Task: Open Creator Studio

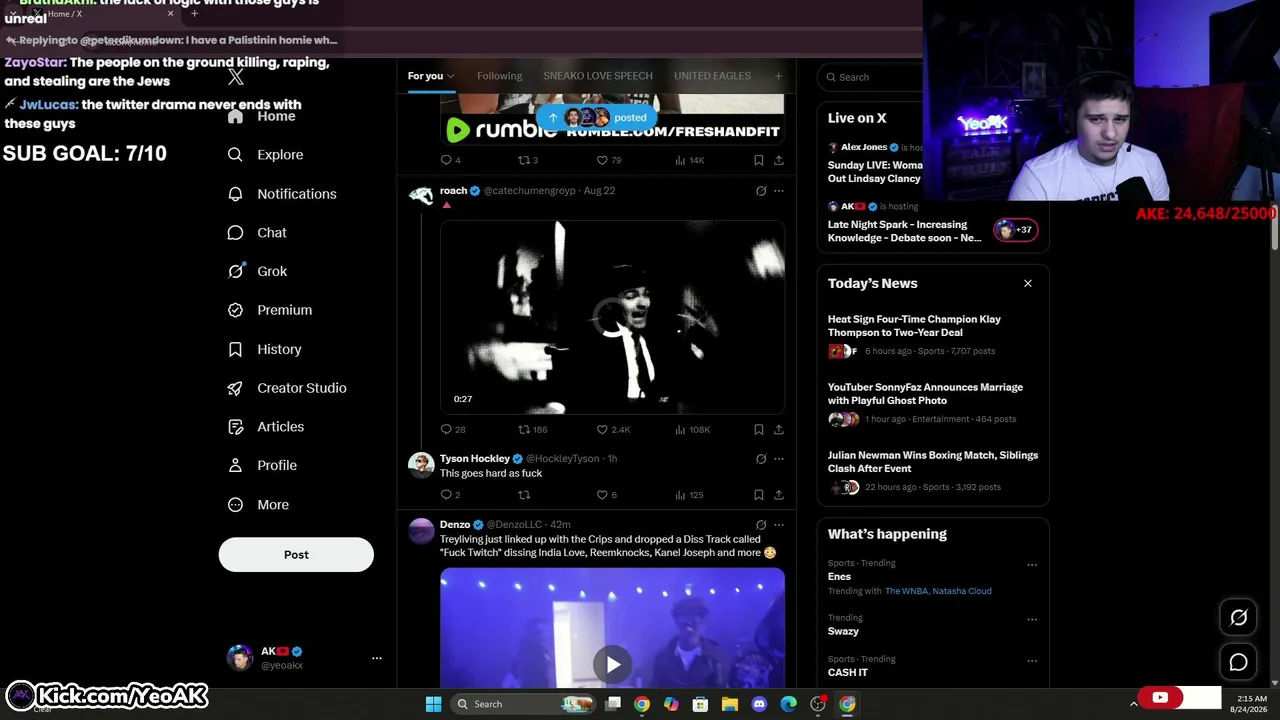Action: (287, 388)
